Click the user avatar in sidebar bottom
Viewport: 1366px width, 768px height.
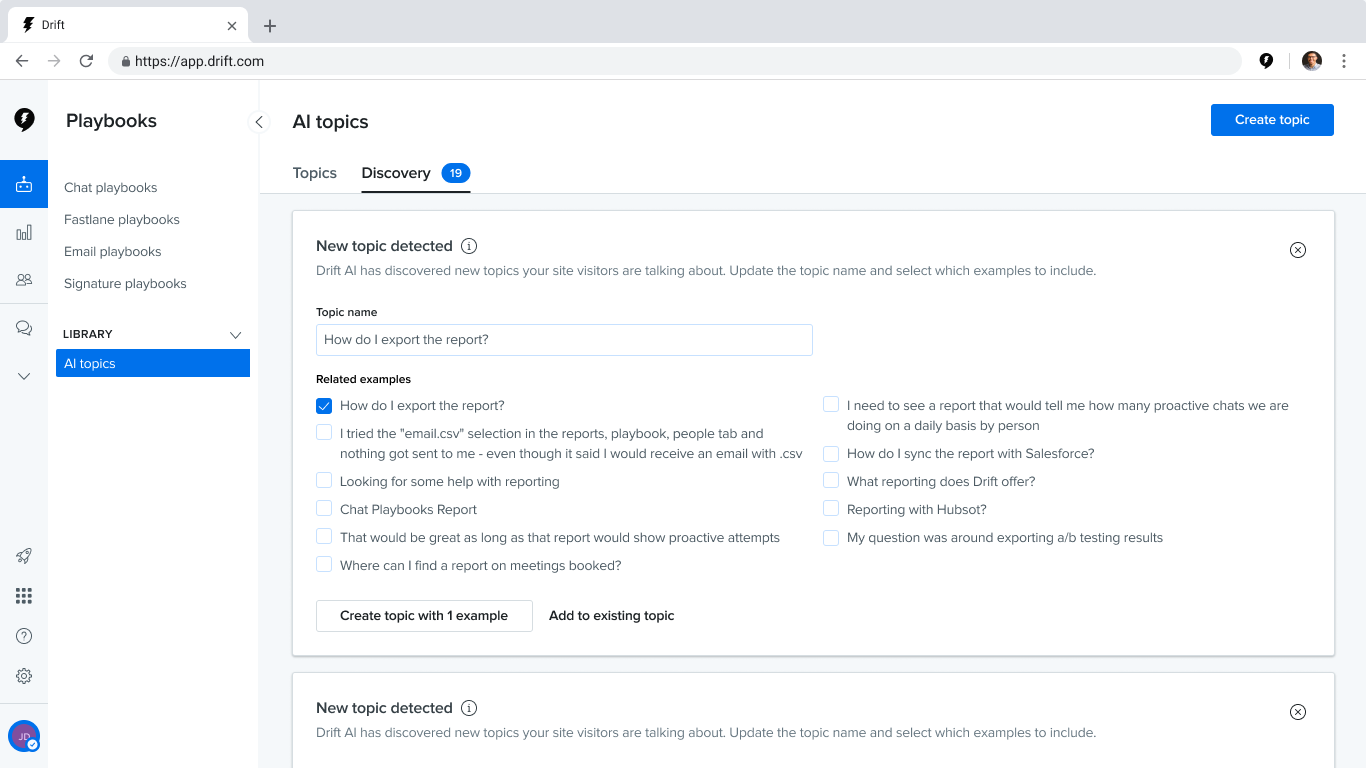(24, 736)
